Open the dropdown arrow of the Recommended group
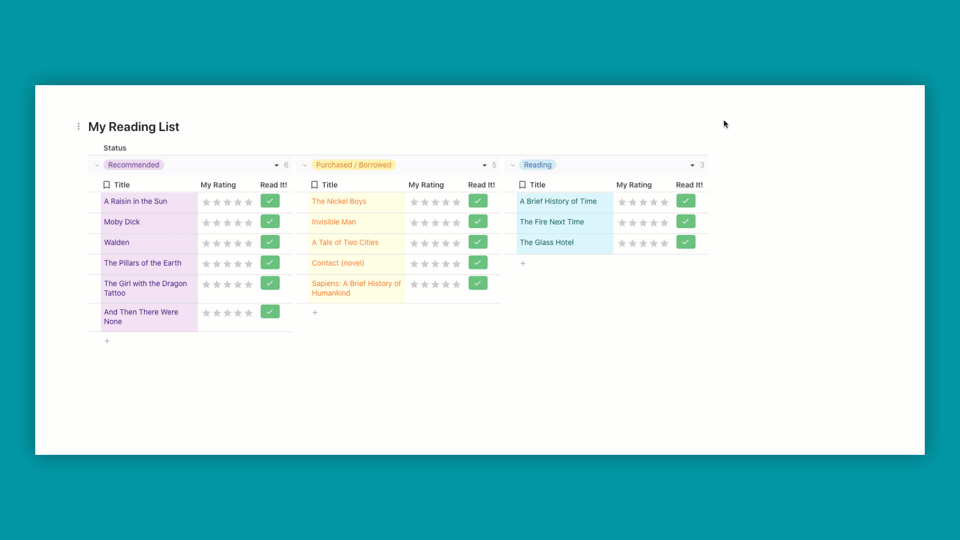The image size is (960, 540). 276,165
